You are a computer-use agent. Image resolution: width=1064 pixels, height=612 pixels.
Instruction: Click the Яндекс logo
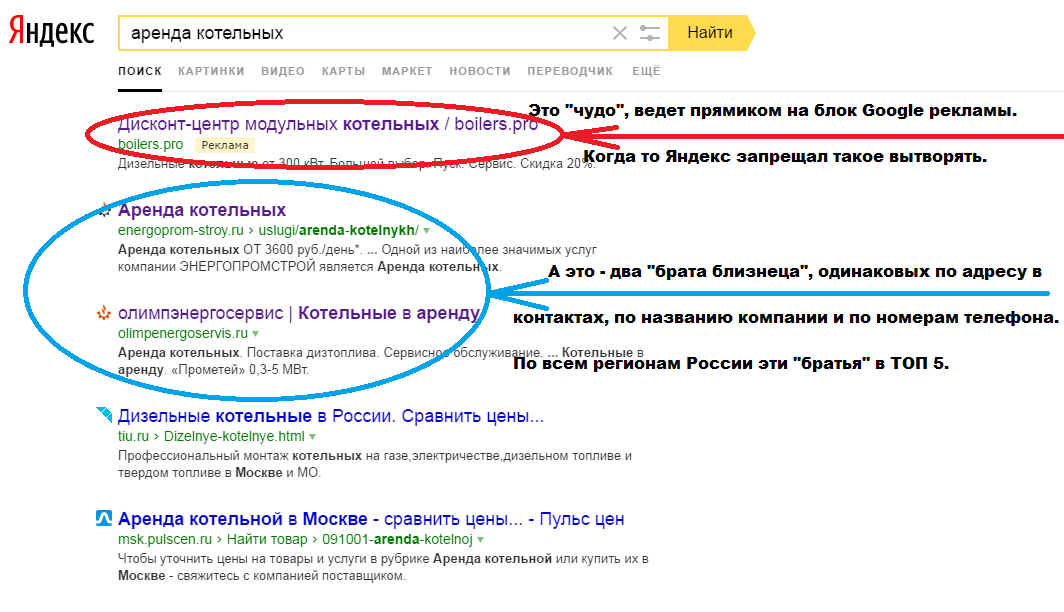[52, 32]
